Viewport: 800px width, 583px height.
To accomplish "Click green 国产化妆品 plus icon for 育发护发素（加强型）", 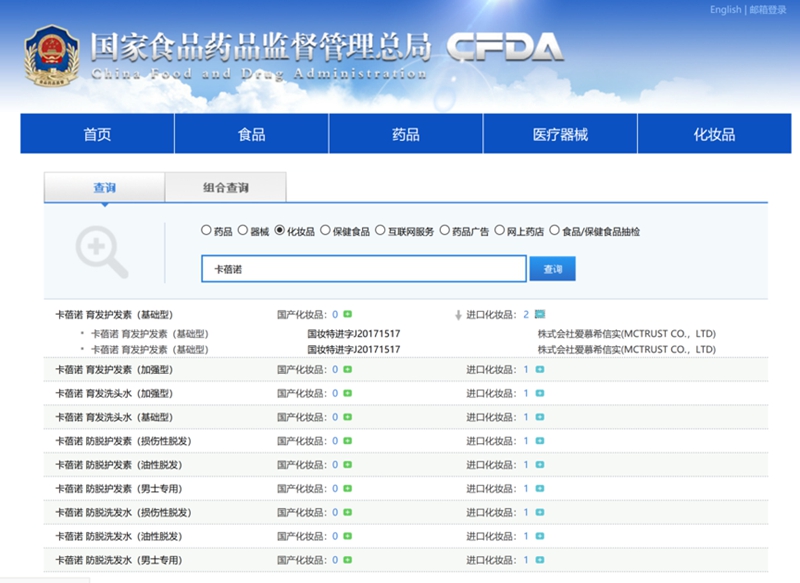I will (x=347, y=369).
